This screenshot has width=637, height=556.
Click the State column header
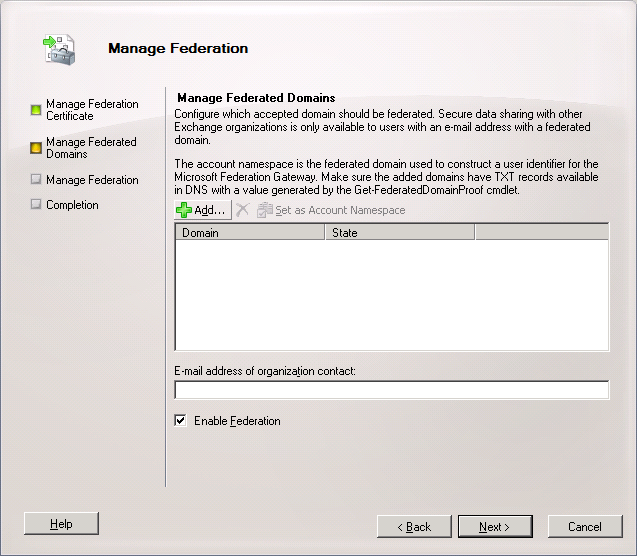[399, 233]
